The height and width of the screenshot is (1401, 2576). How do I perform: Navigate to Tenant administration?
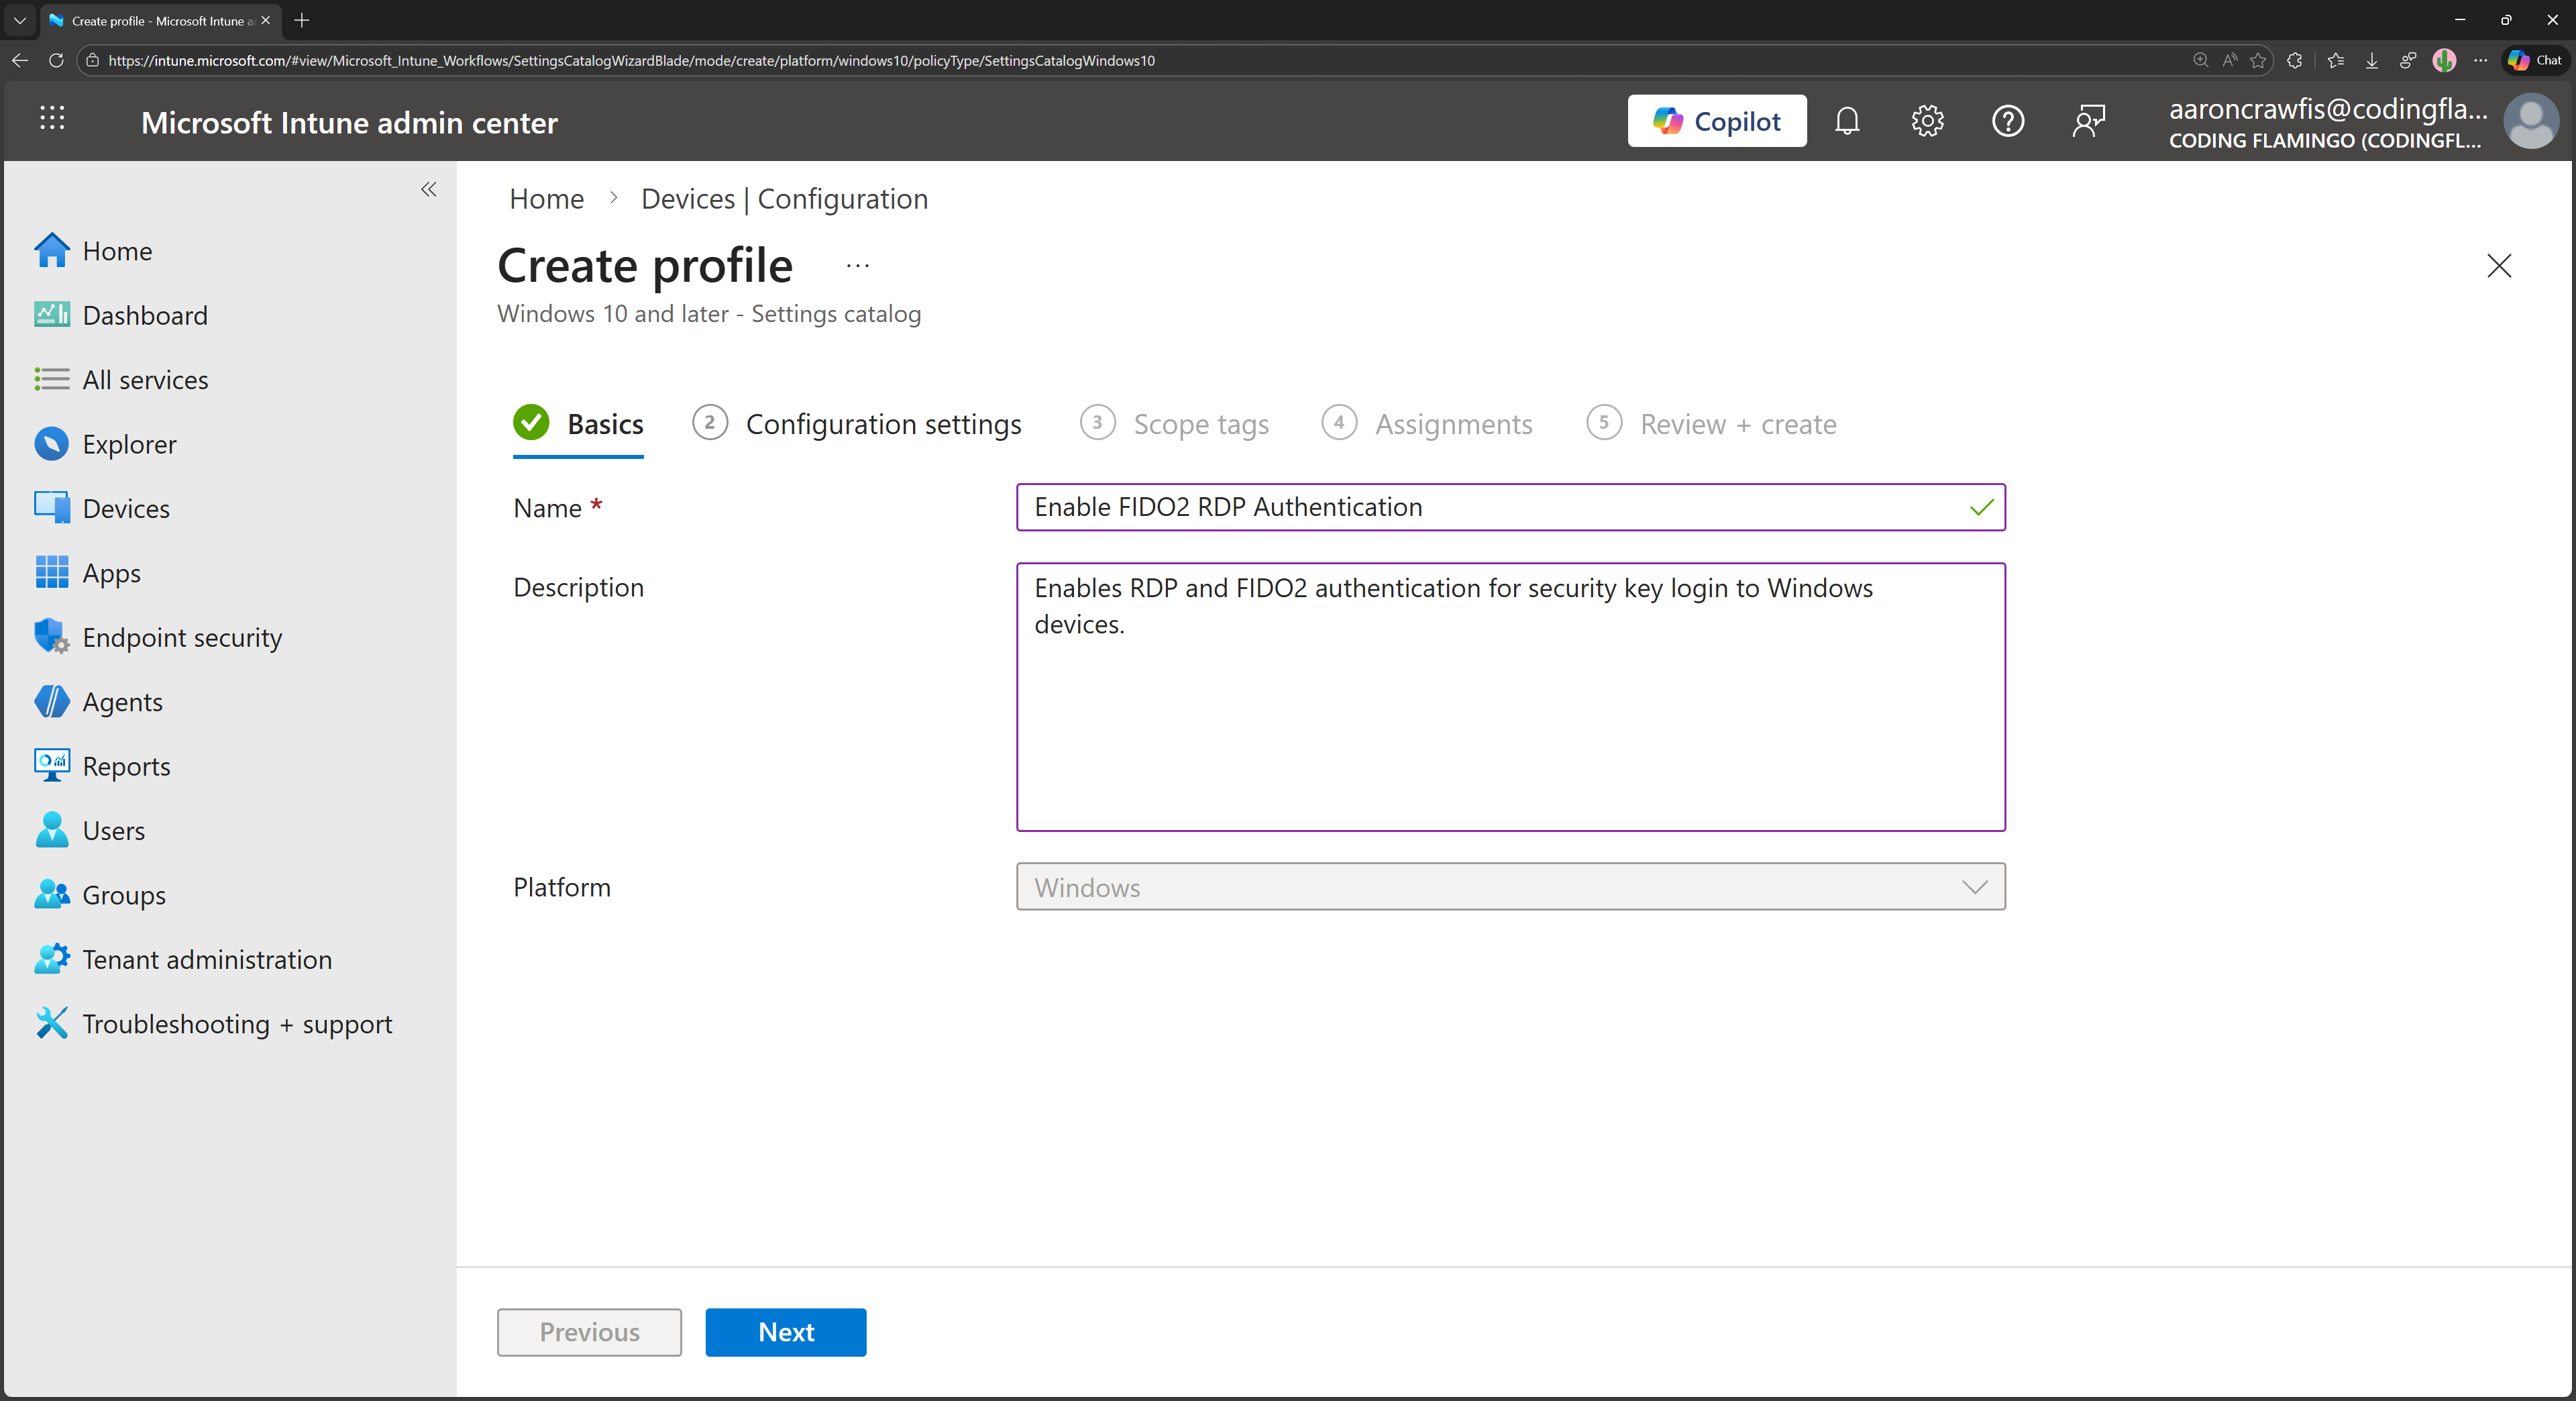pos(207,959)
